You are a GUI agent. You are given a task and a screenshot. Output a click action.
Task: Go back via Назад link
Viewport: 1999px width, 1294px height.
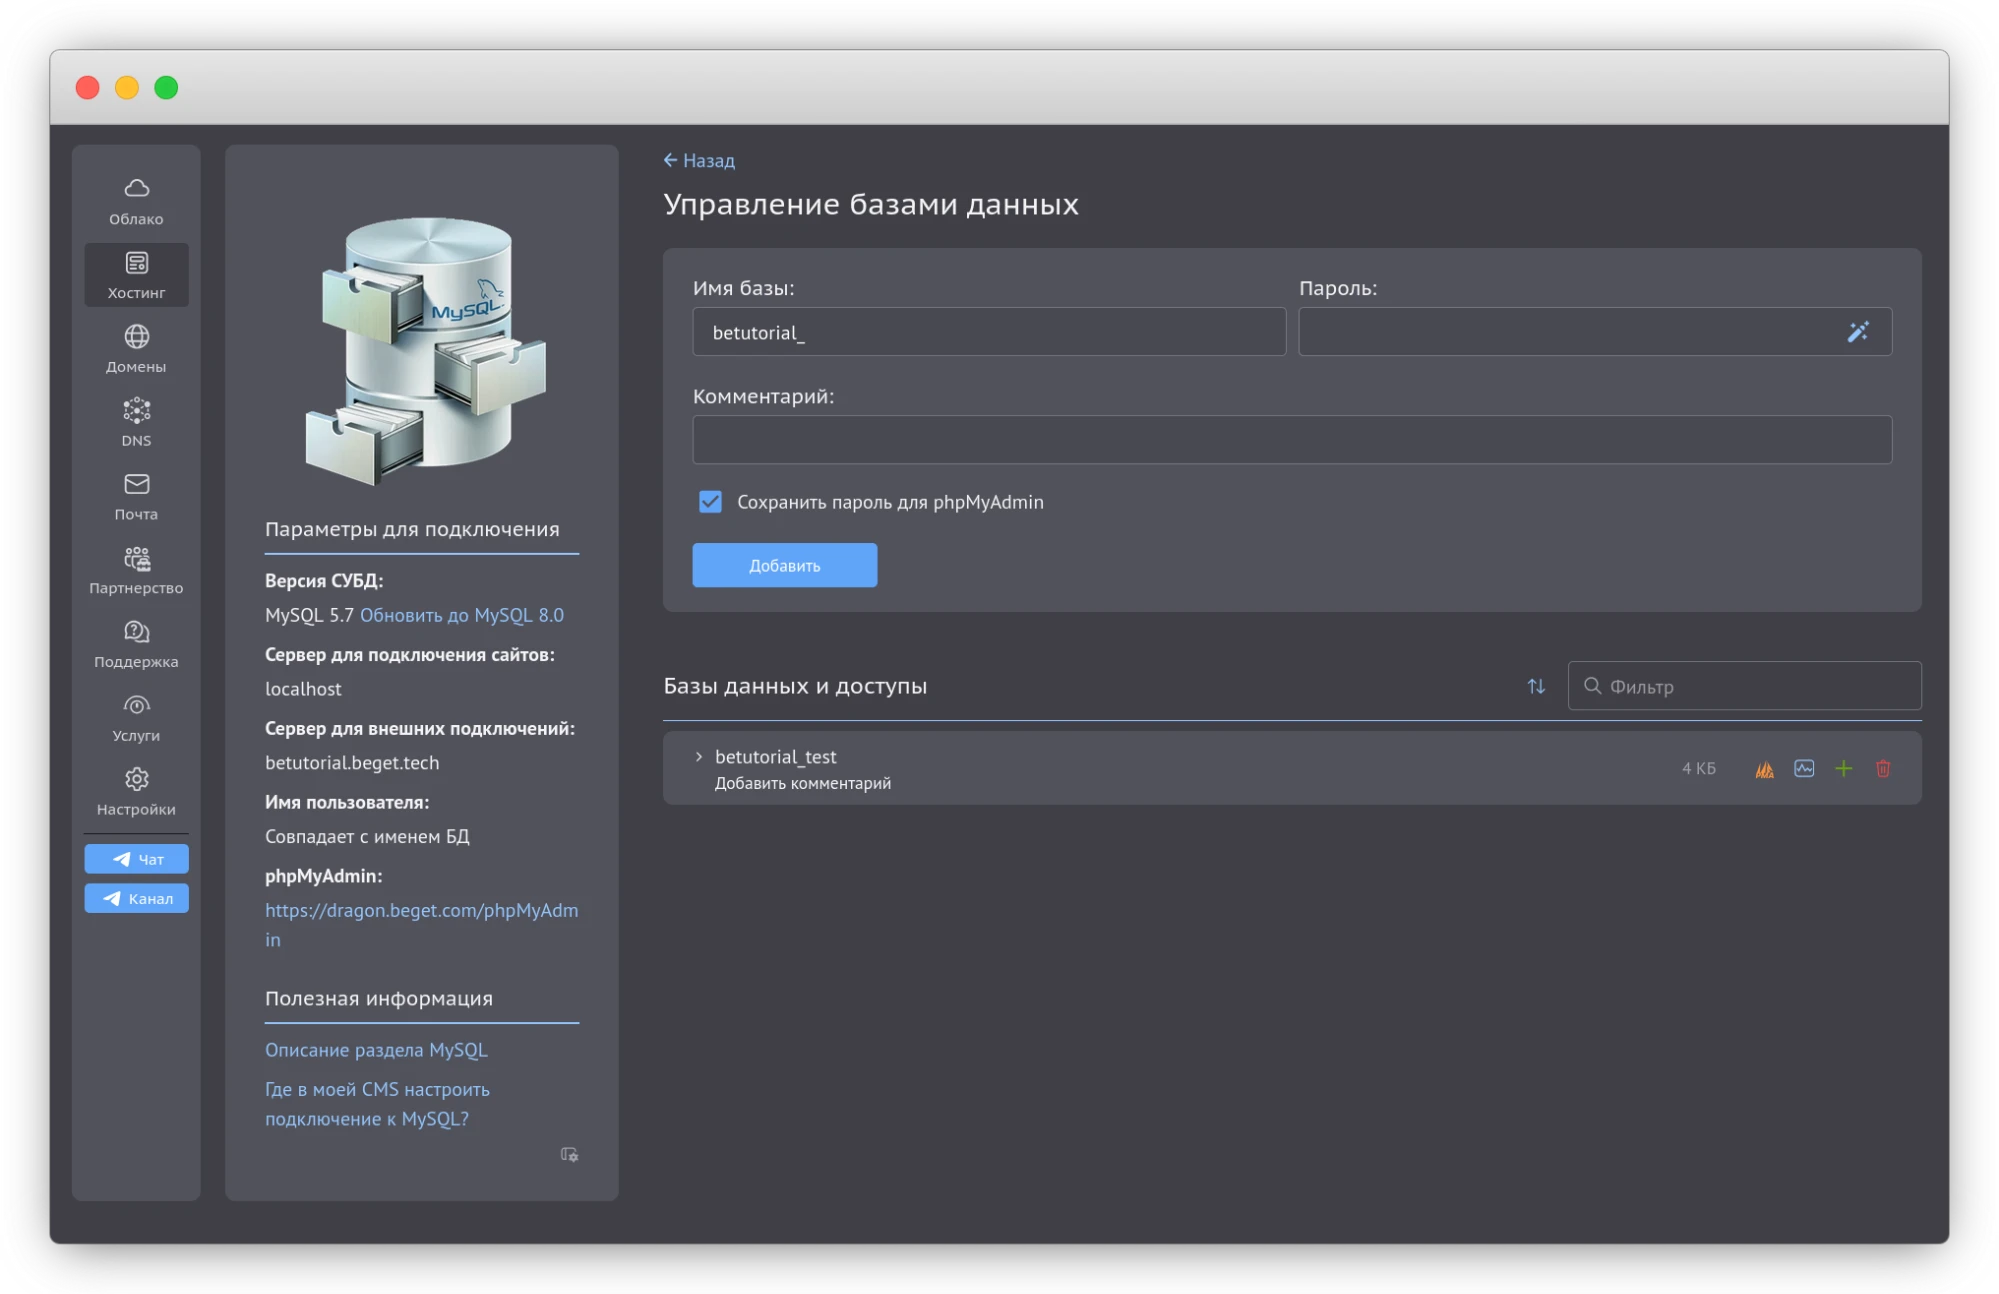(699, 160)
